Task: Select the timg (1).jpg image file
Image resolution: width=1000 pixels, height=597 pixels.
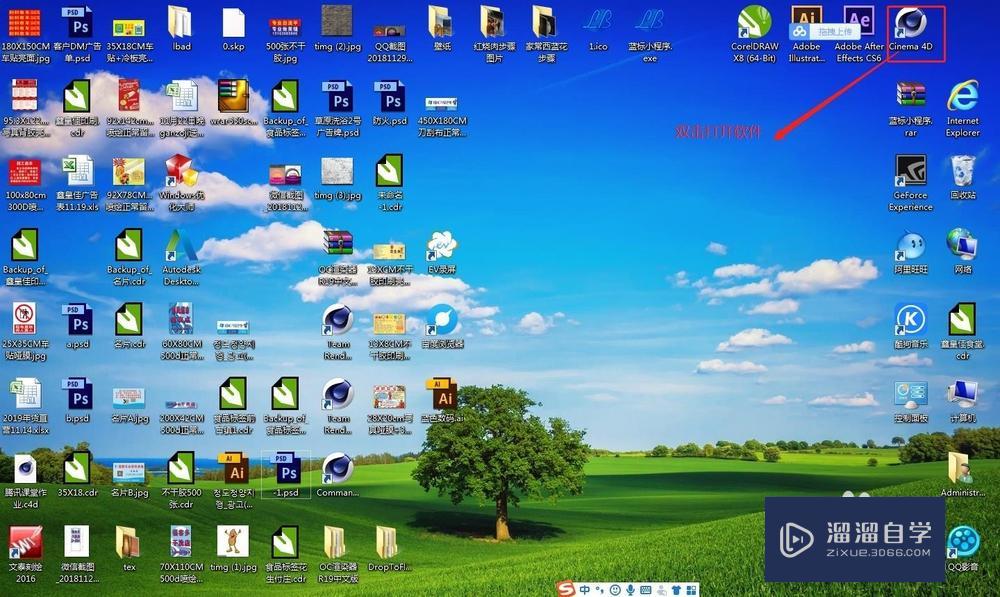Action: tap(233, 549)
